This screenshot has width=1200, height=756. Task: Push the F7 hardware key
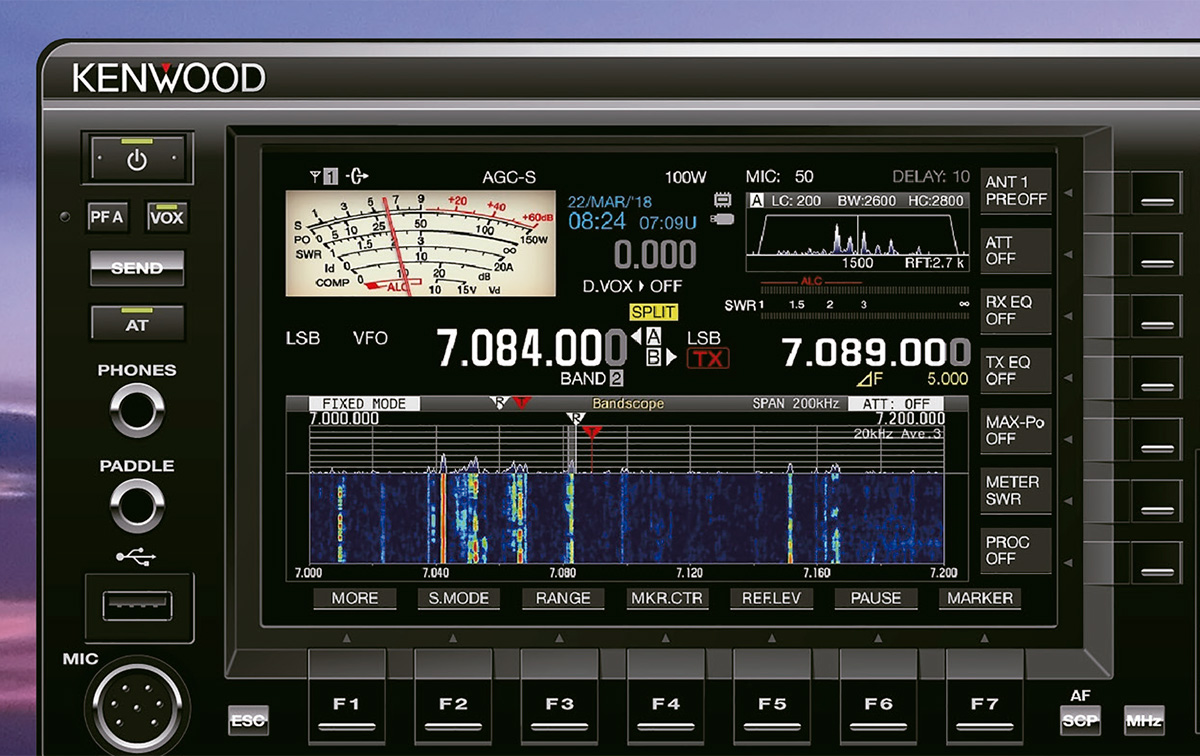[984, 697]
